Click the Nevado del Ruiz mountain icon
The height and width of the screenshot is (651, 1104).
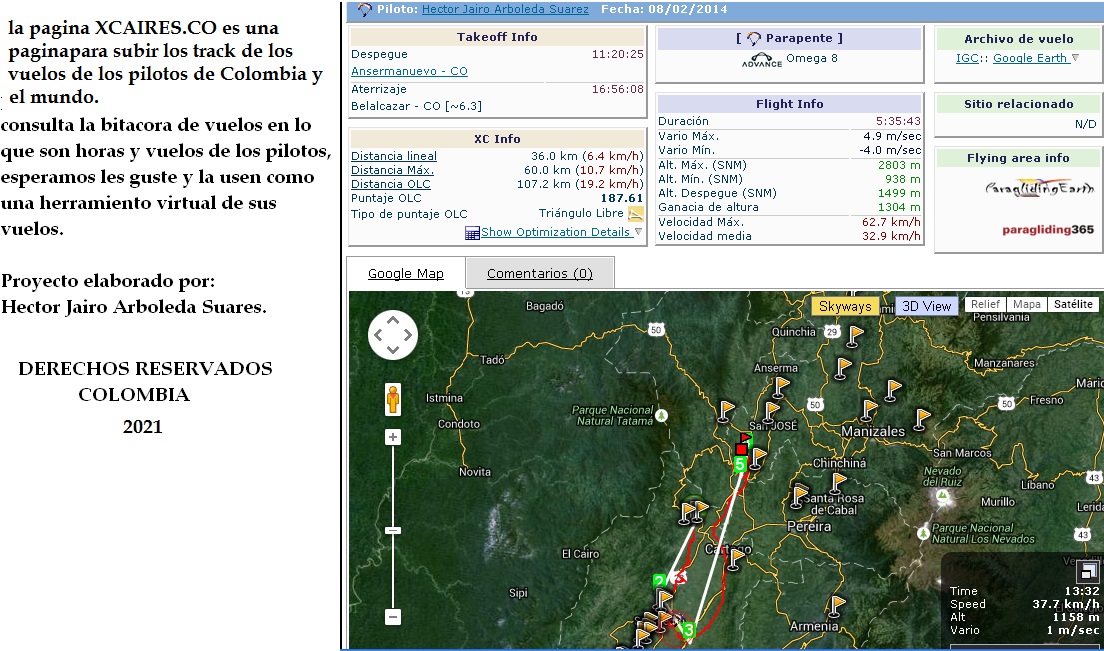click(943, 497)
